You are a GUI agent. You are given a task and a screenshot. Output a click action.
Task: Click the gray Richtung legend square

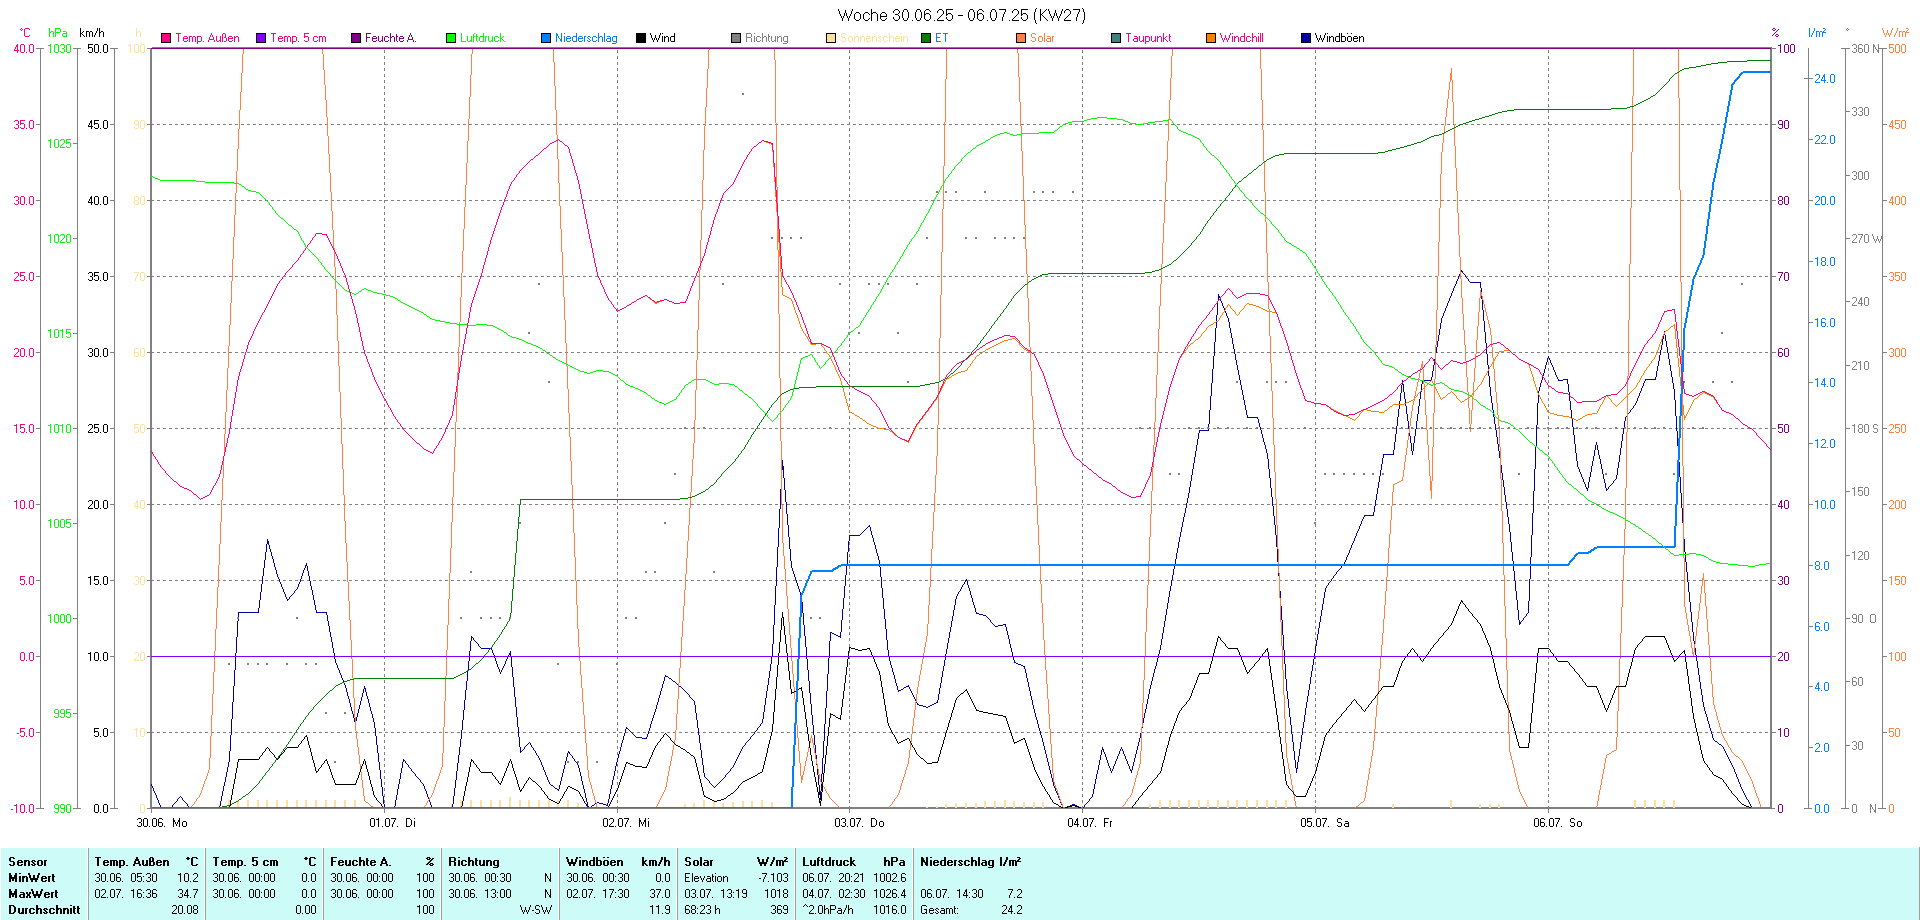point(736,38)
